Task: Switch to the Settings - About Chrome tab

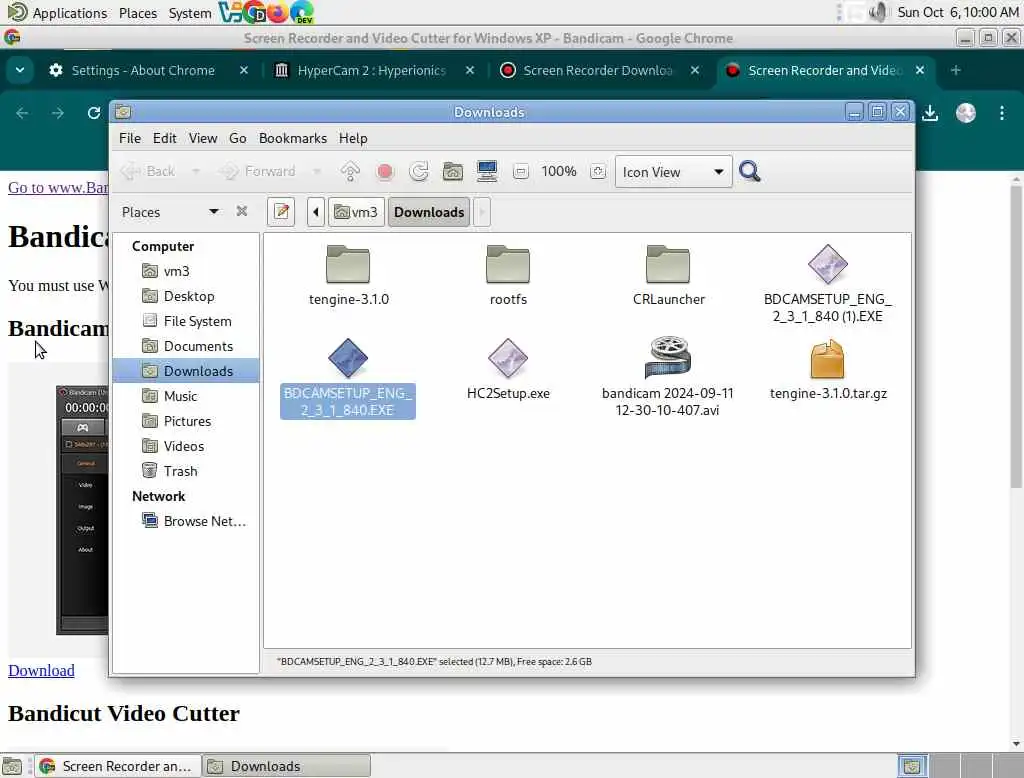Action: pos(143,70)
